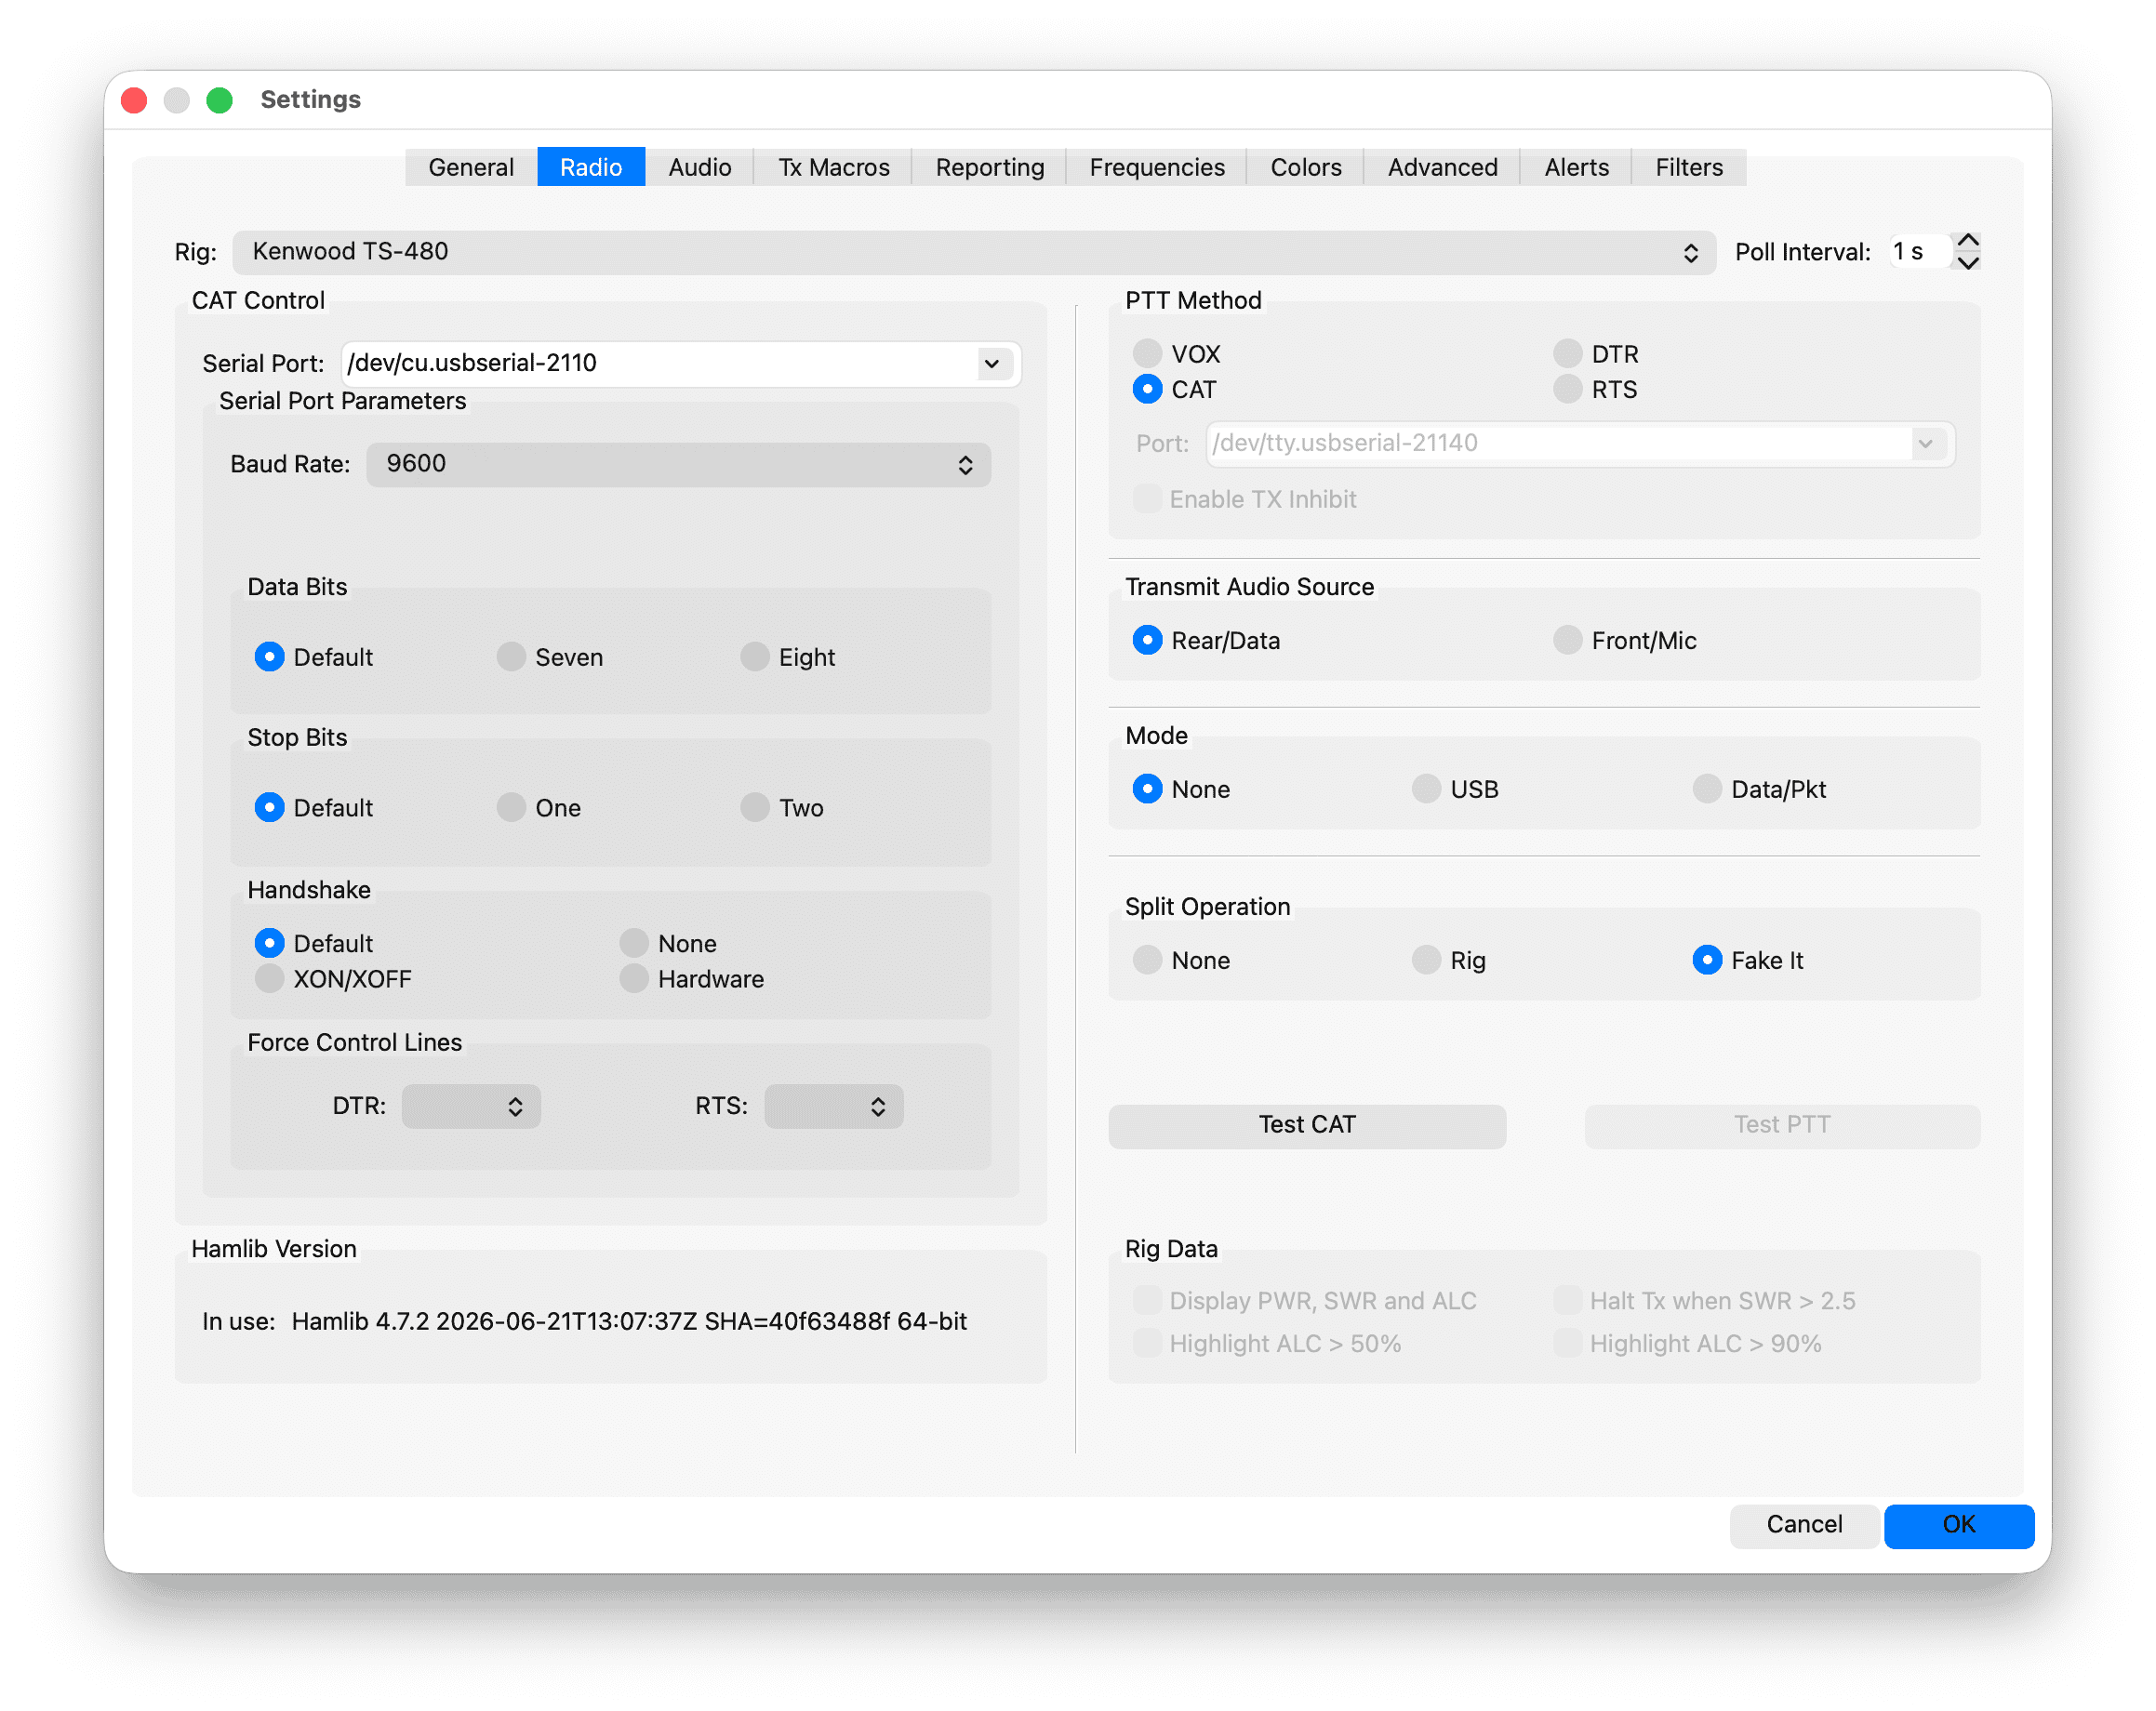The width and height of the screenshot is (2156, 1711).
Task: Confirm settings with OK button
Action: point(1958,1525)
